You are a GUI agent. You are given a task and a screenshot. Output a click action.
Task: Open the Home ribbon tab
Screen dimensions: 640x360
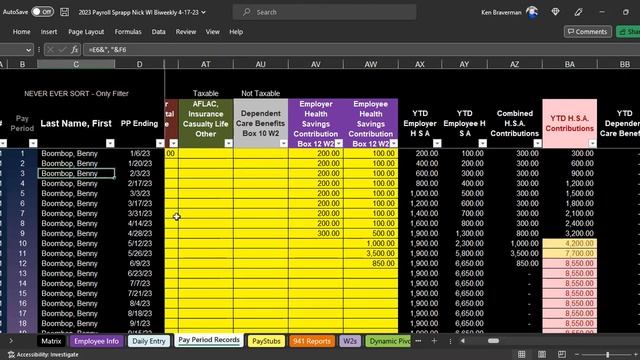click(21, 32)
